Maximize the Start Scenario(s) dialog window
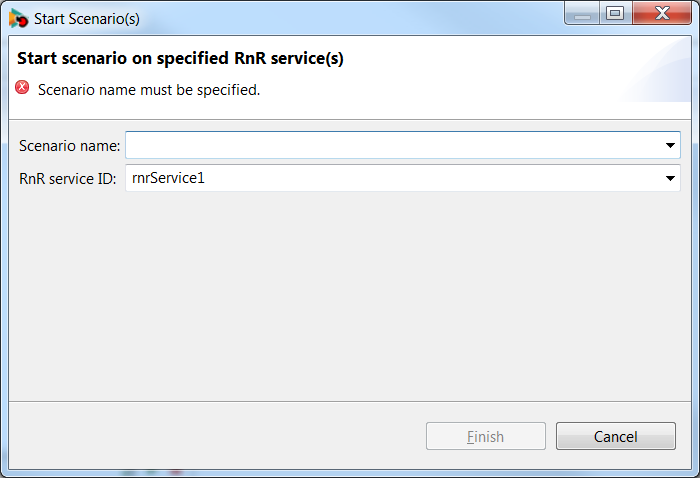Image resolution: width=700 pixels, height=478 pixels. coord(615,13)
